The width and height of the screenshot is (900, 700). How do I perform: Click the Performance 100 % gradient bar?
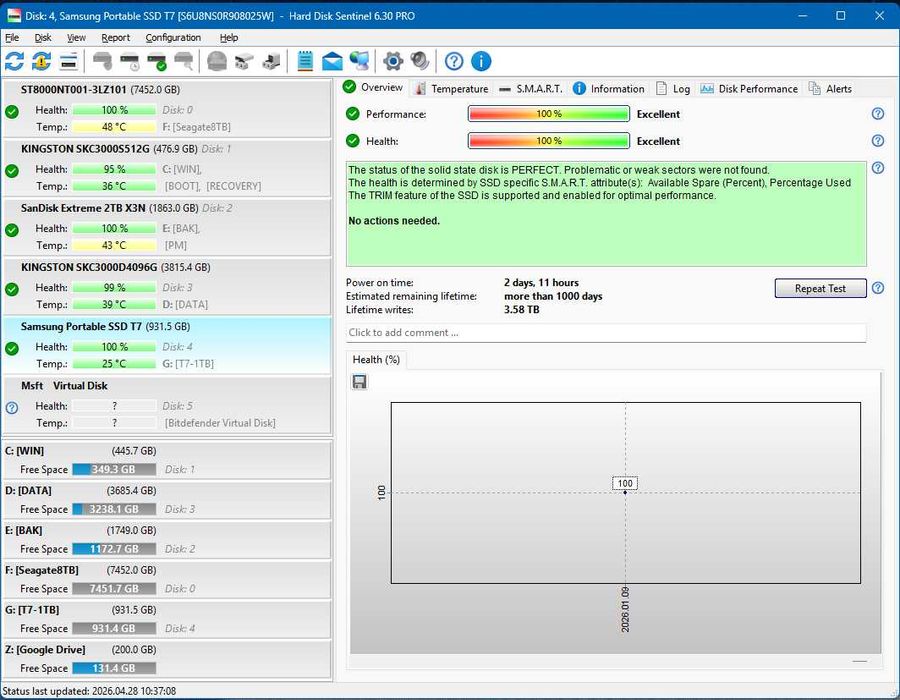click(549, 114)
